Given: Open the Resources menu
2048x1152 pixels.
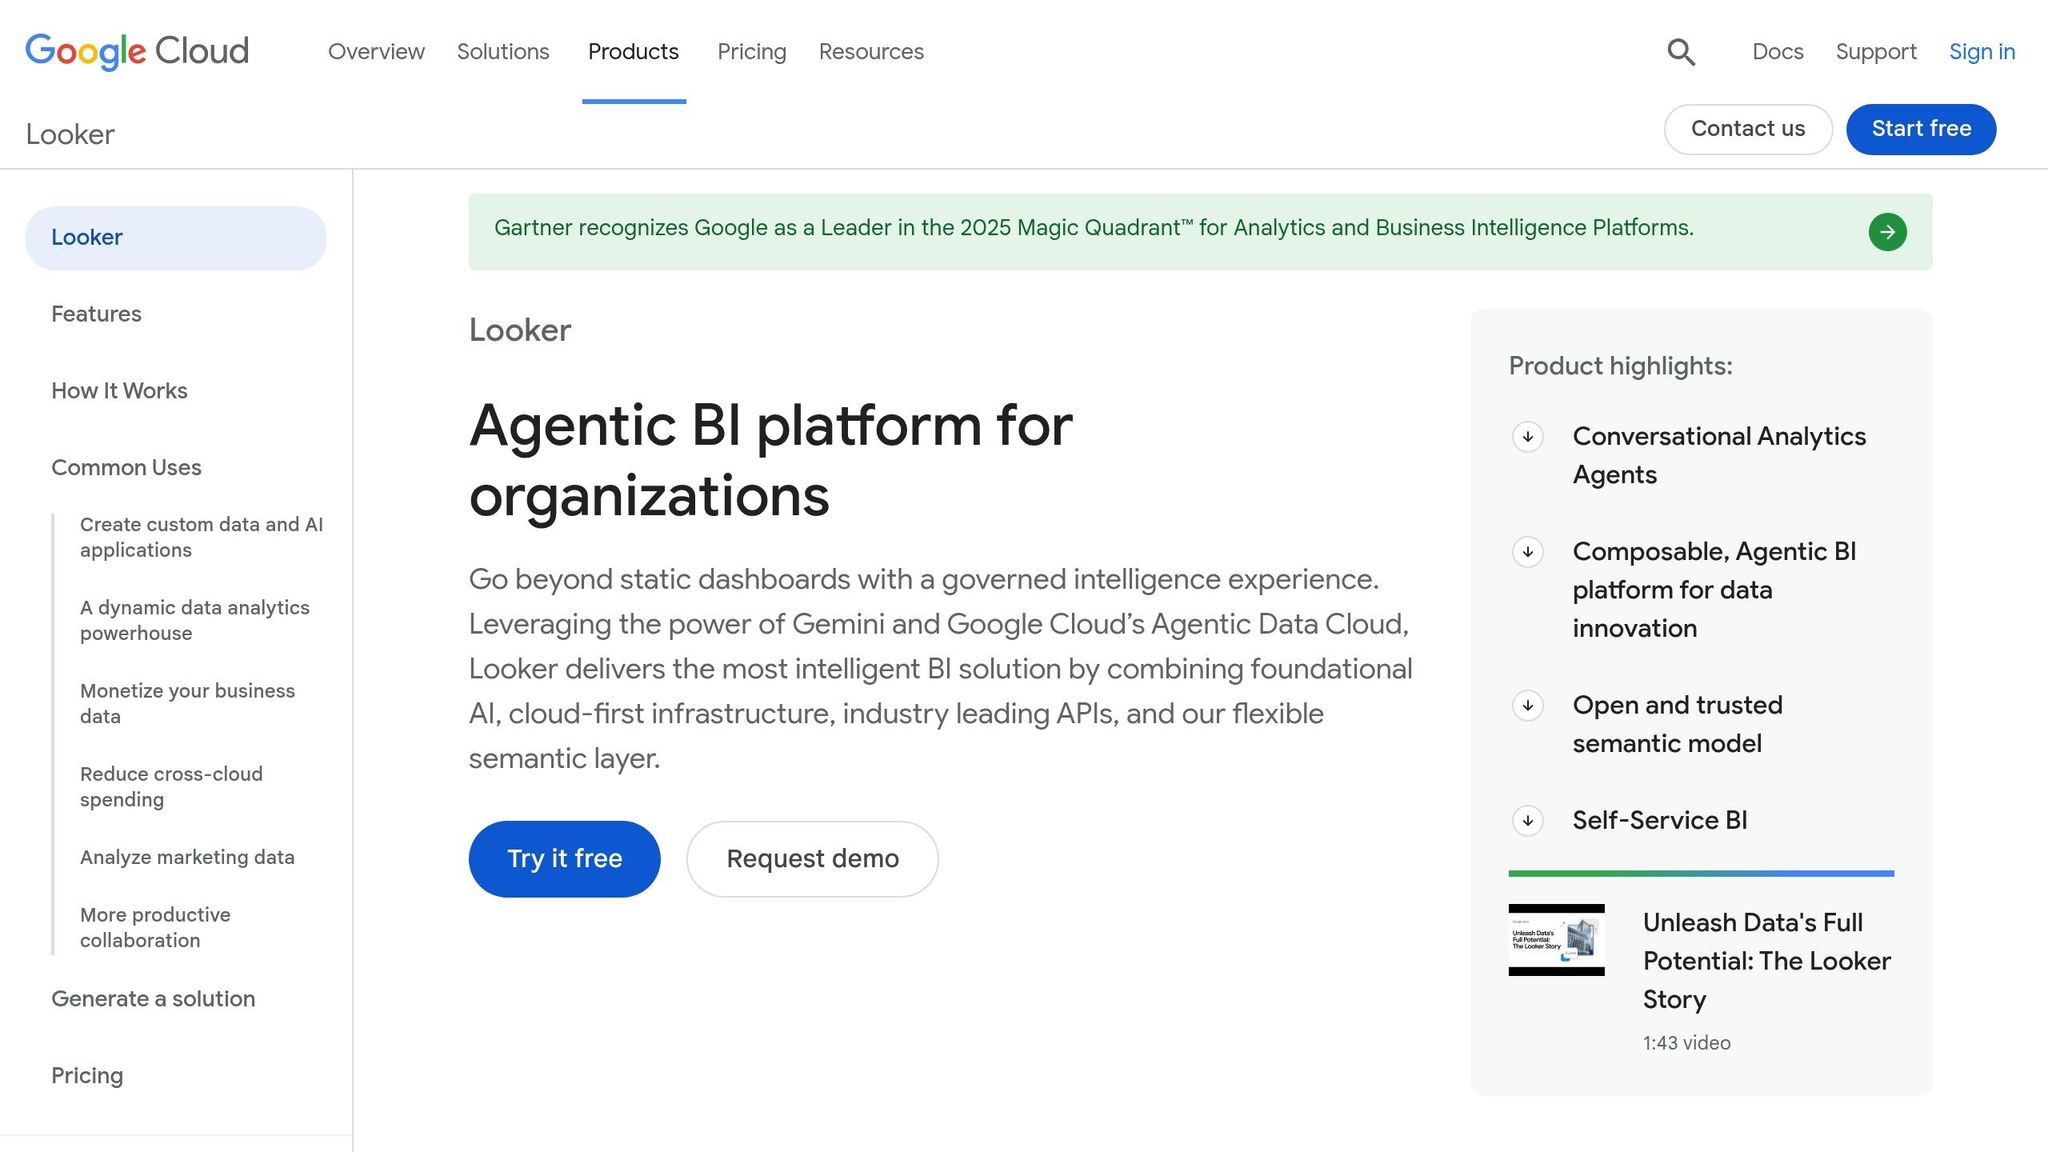Looking at the screenshot, I should point(871,52).
